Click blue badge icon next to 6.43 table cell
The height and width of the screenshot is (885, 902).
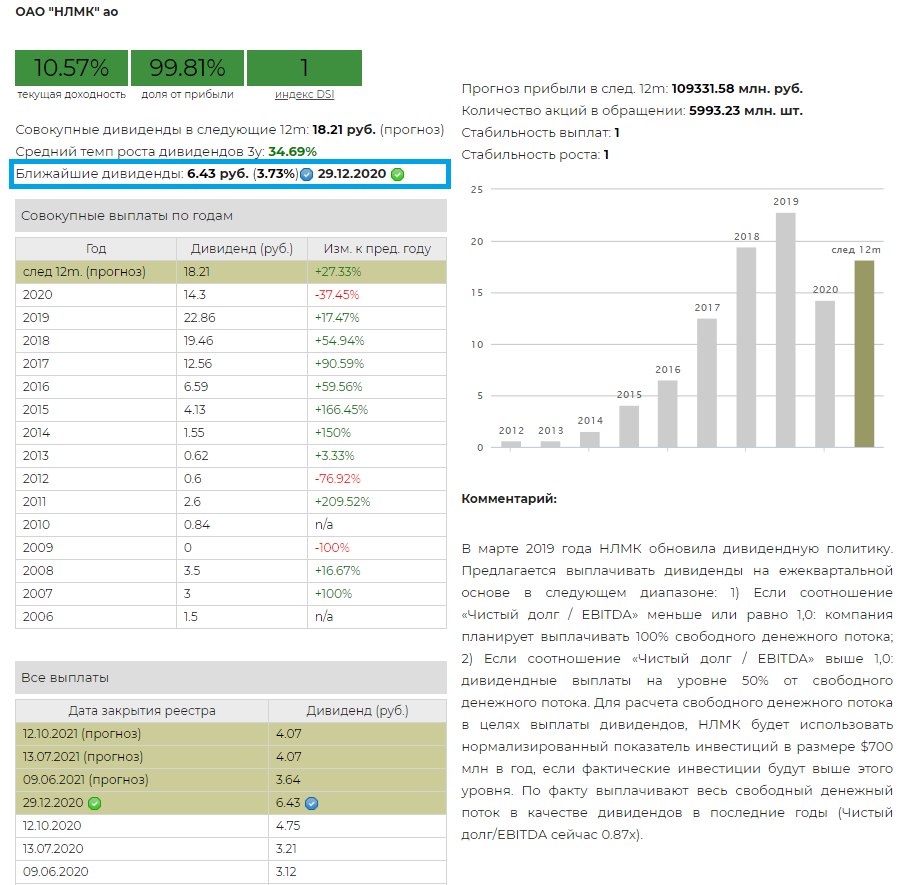pyautogui.click(x=311, y=803)
